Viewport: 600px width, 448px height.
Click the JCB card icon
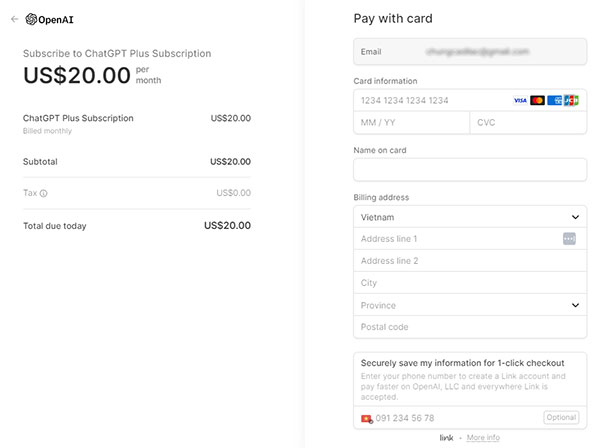[x=571, y=101]
